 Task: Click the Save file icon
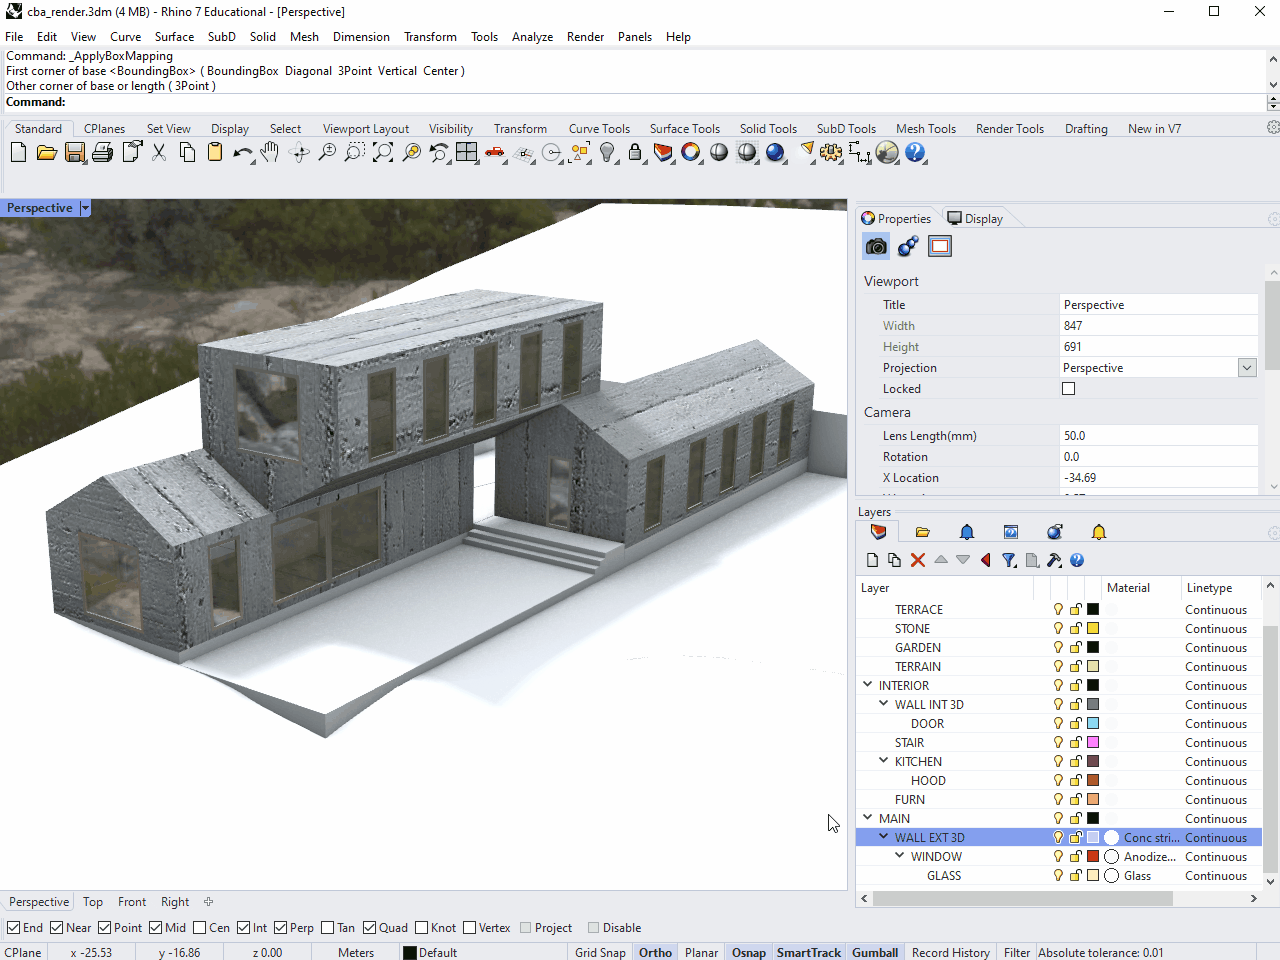point(74,152)
